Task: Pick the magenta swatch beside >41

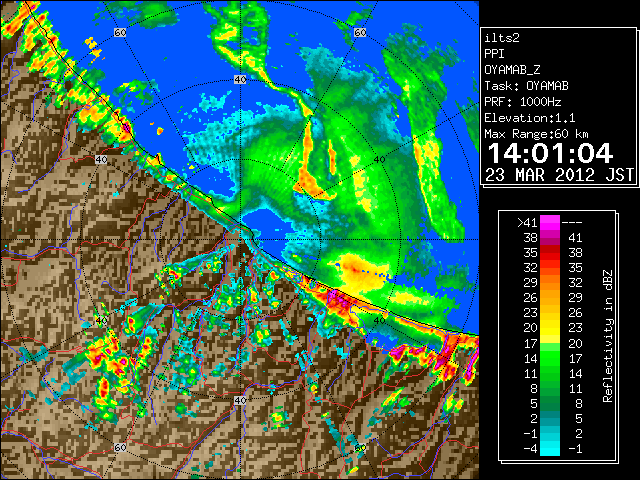Action: tap(550, 223)
